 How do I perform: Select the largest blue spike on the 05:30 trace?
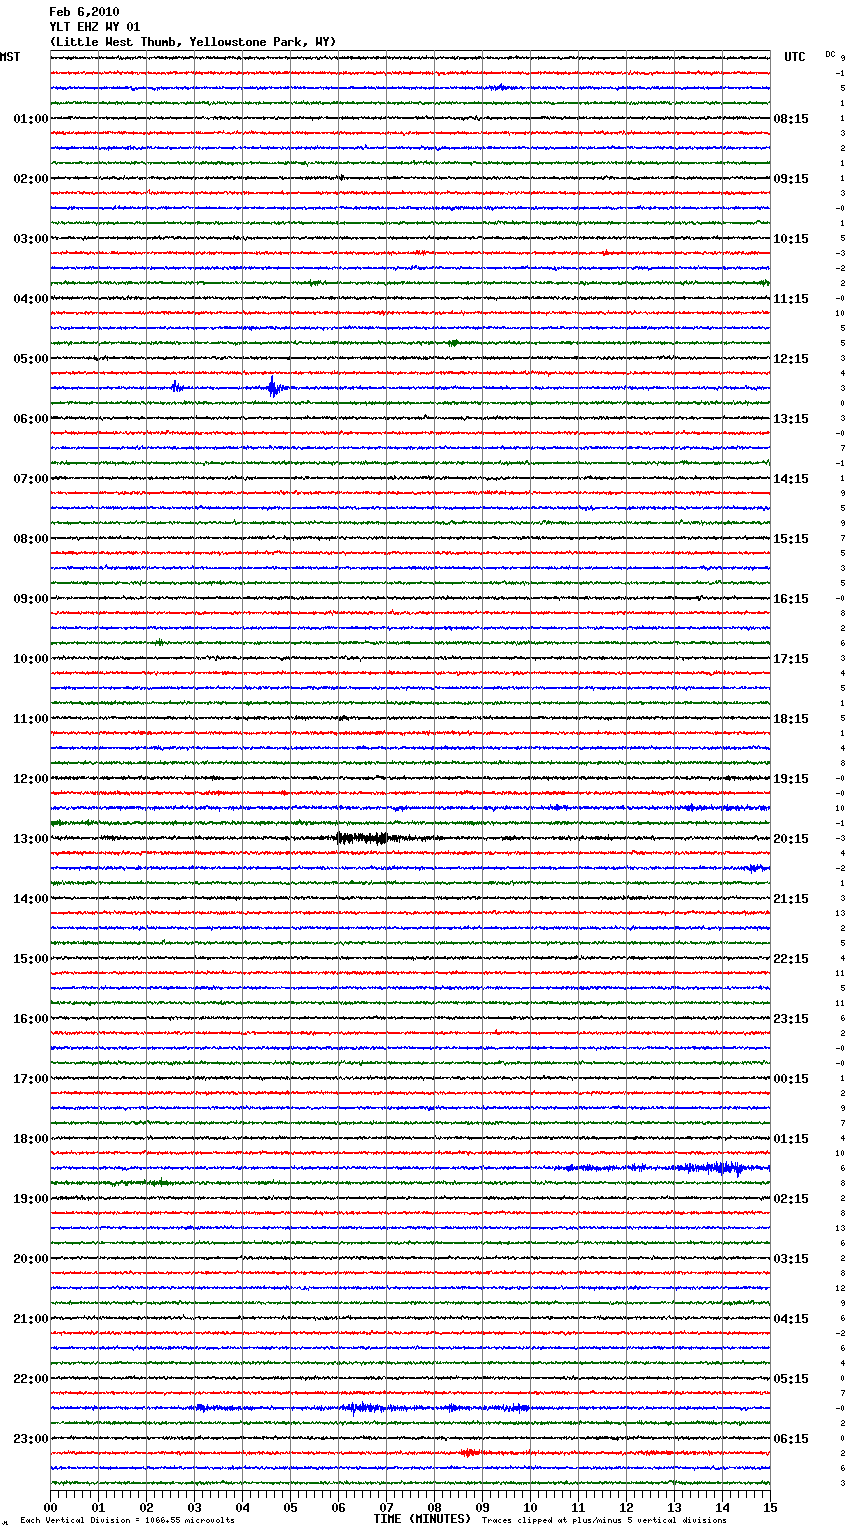(x=274, y=387)
